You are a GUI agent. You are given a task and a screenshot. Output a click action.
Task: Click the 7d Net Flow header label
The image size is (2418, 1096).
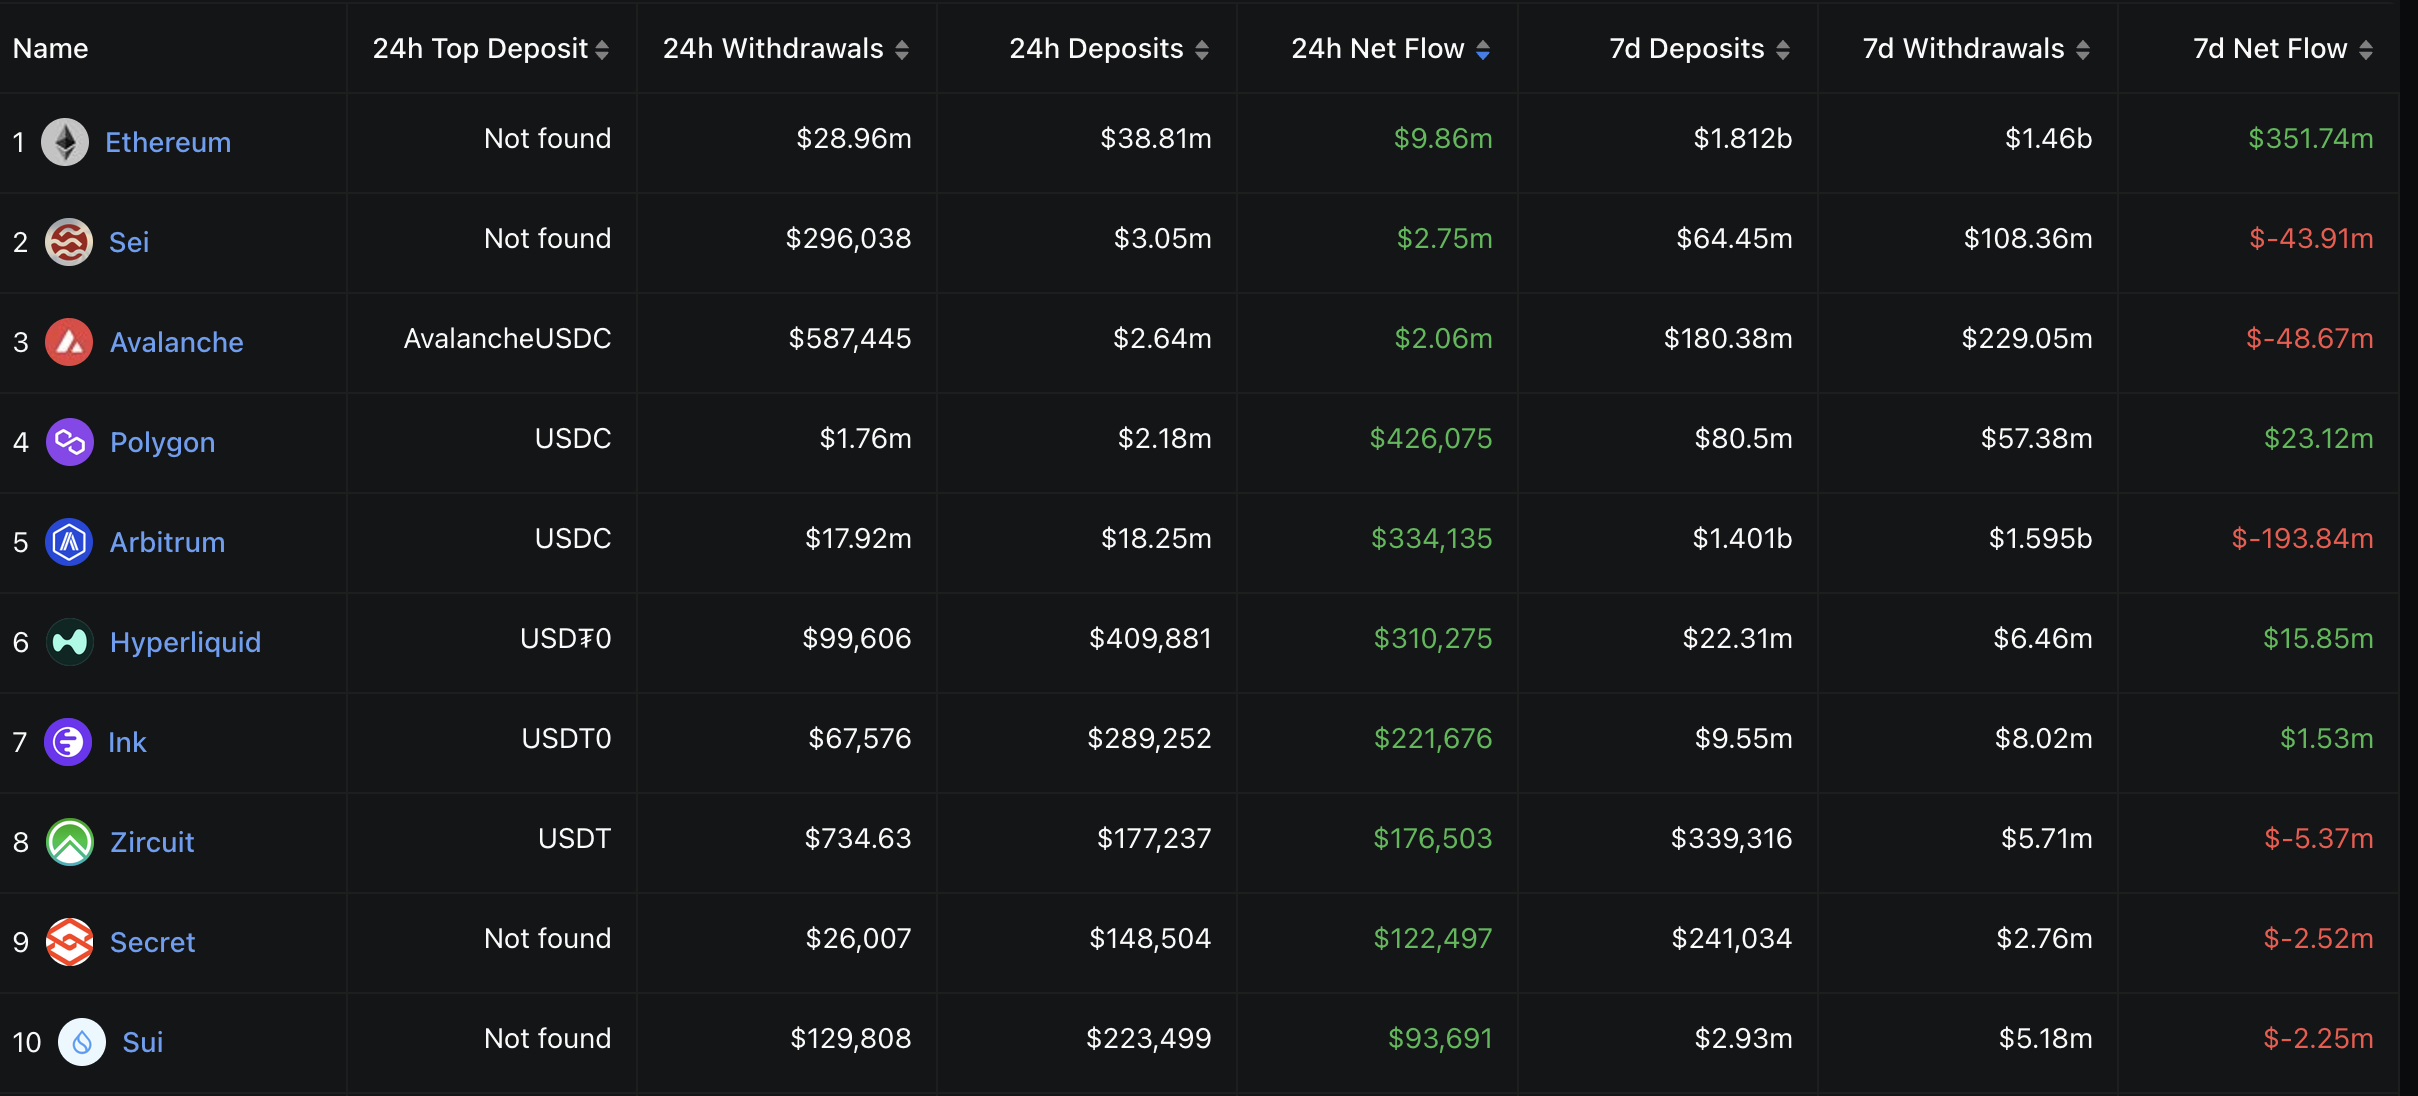2270,49
